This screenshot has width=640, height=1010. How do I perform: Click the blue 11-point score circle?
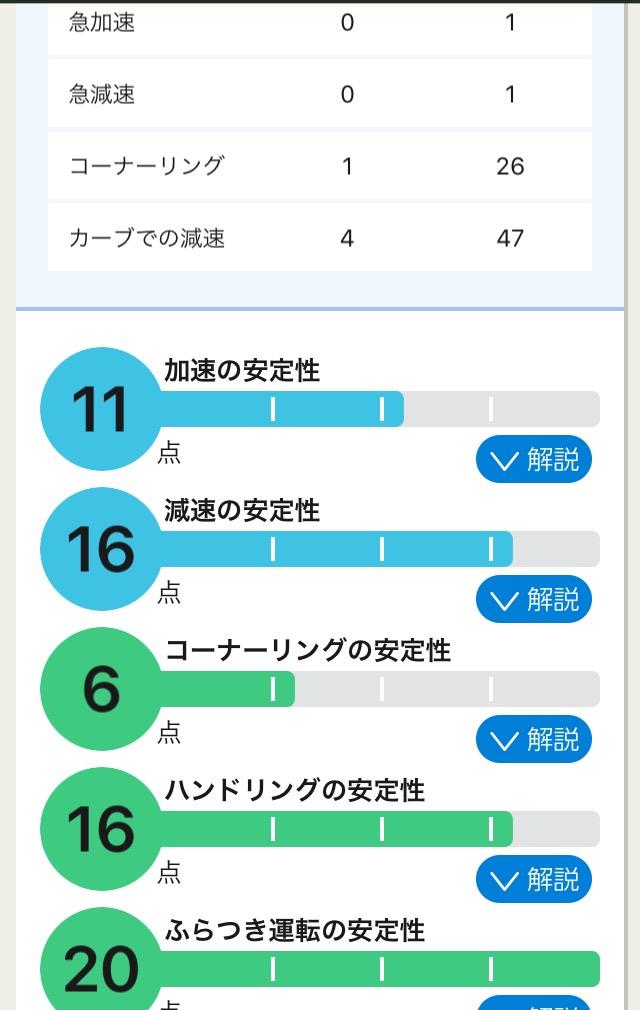pos(101,409)
